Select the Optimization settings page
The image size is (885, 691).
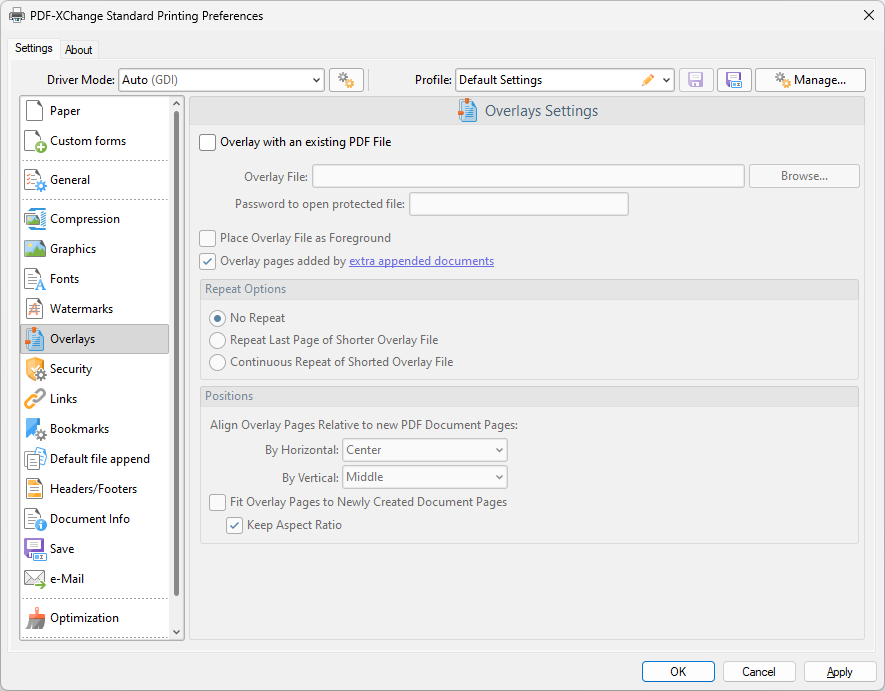click(x=83, y=617)
